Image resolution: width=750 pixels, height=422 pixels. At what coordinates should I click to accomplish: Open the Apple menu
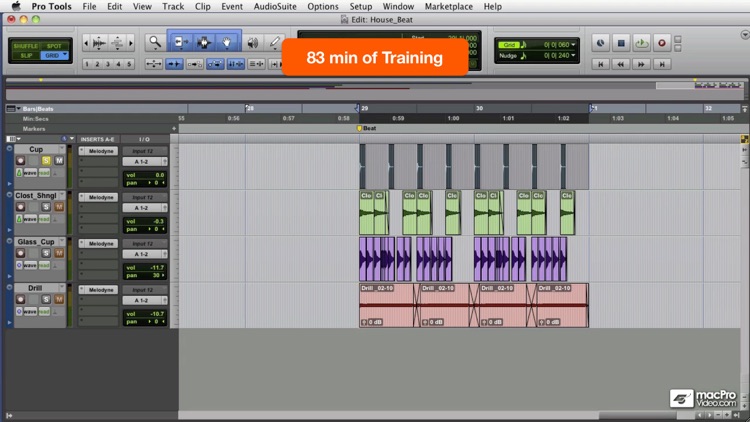[x=15, y=6]
